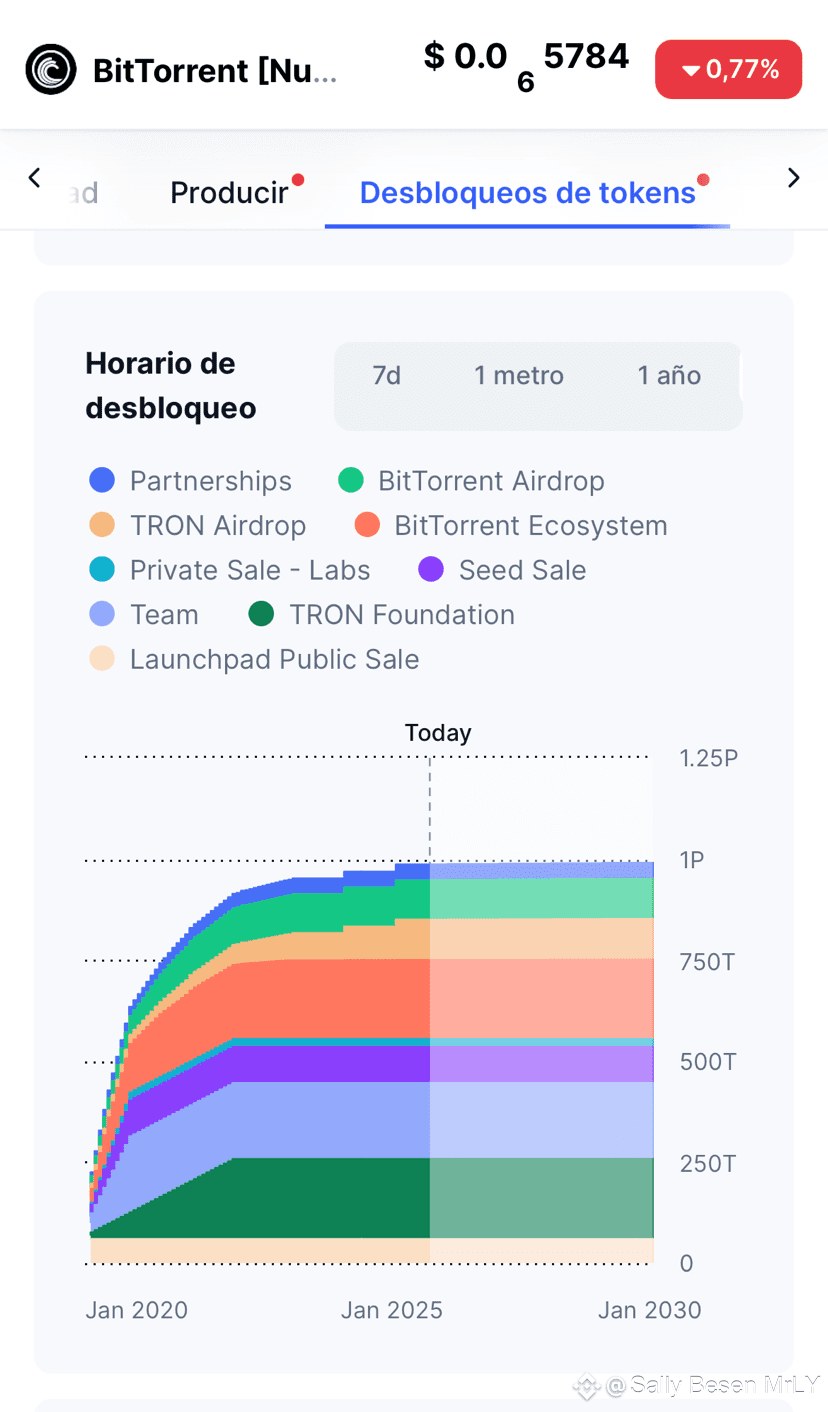The image size is (828, 1412).
Task: Click the Today marker label on chart
Action: click(438, 733)
